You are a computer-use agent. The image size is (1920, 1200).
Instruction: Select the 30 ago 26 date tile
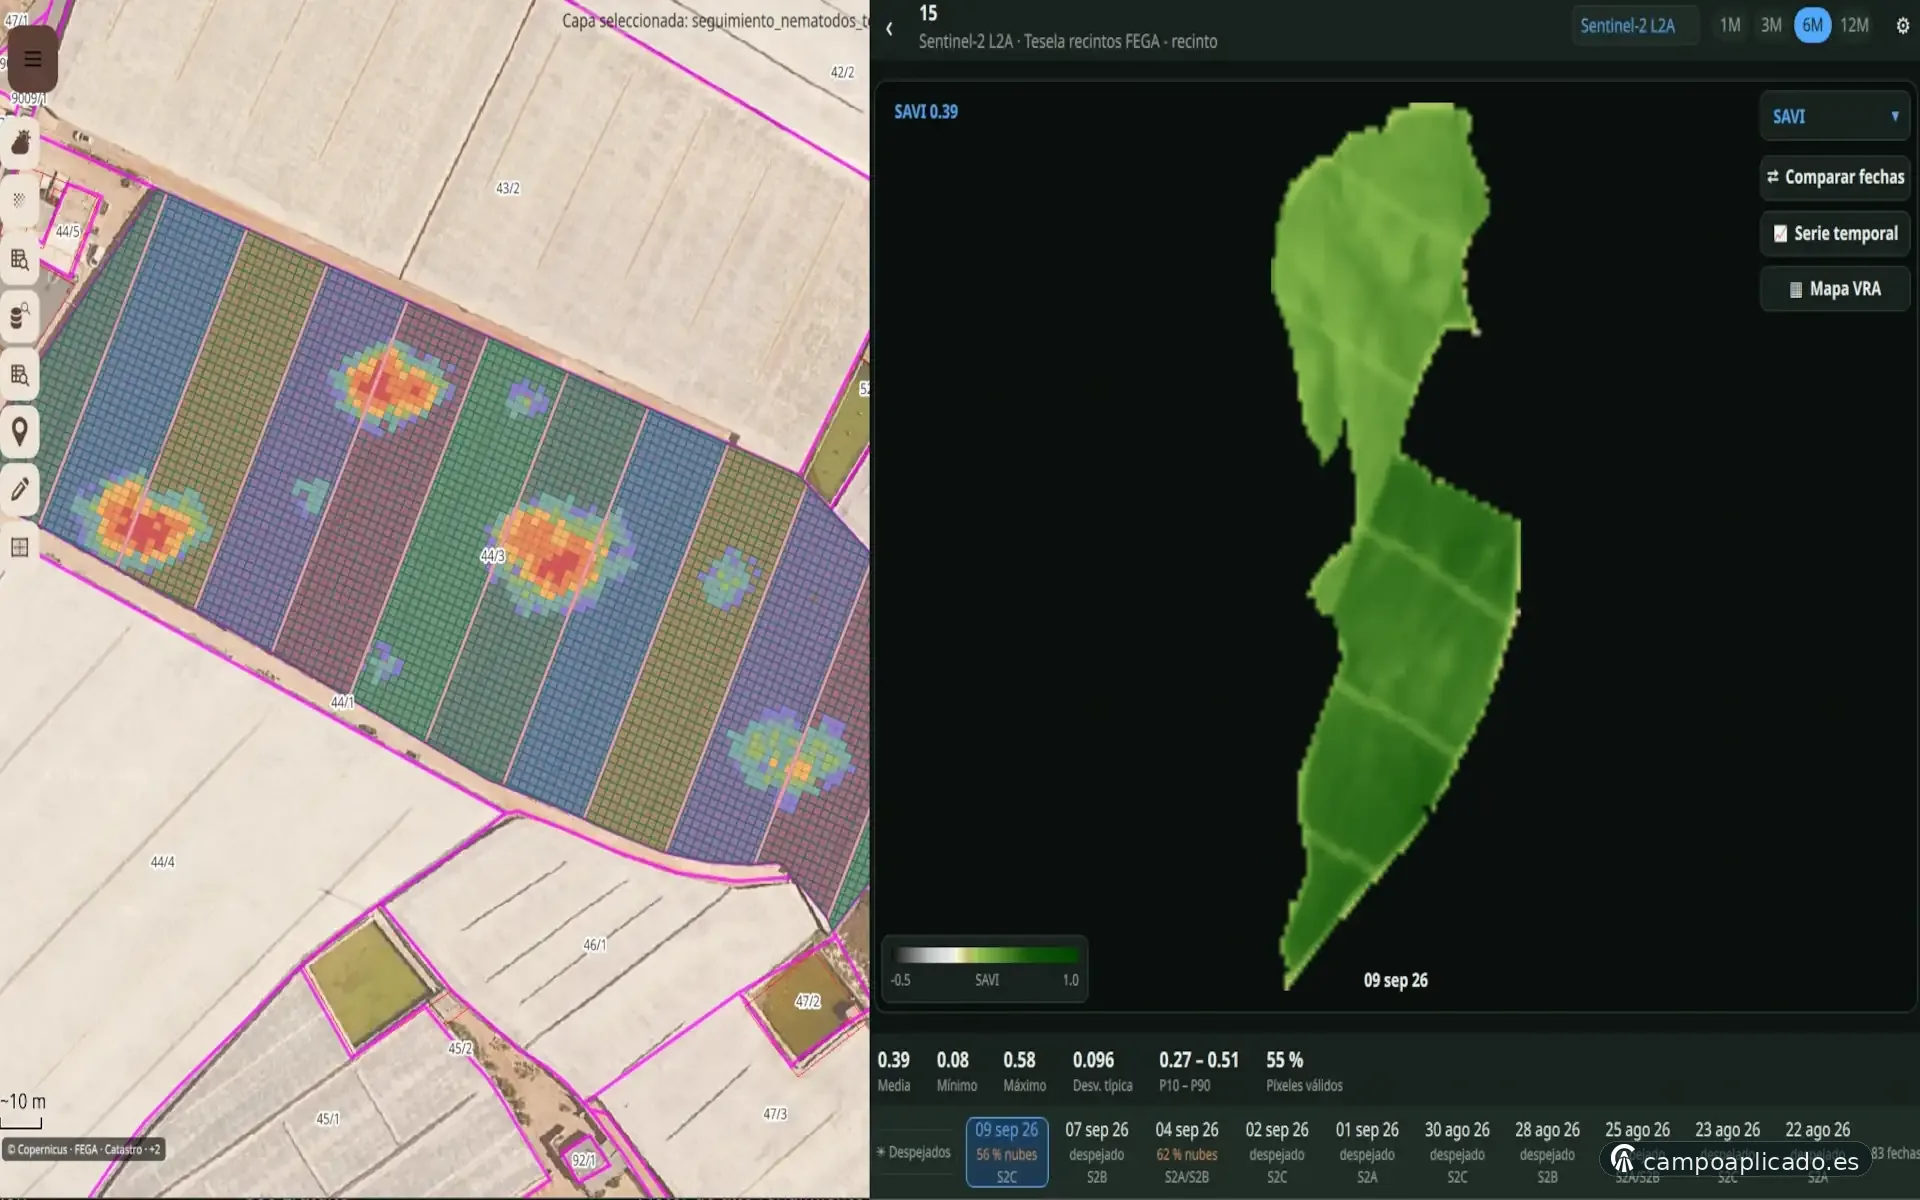click(x=1457, y=1152)
